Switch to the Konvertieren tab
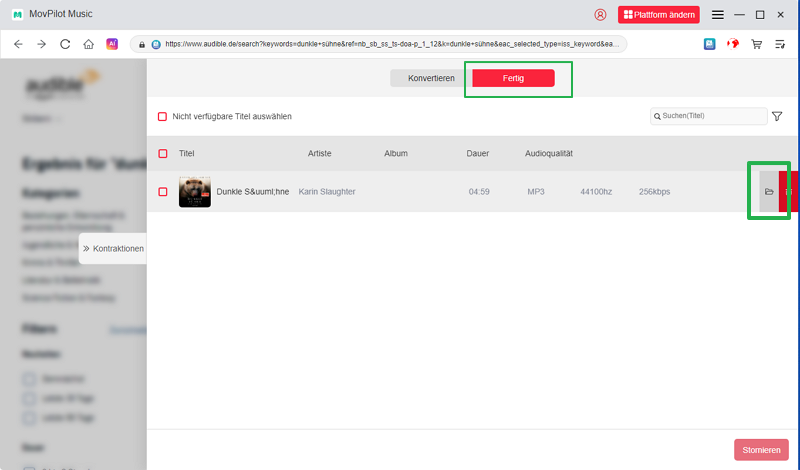Screen dimensions: 800x470 (431, 78)
